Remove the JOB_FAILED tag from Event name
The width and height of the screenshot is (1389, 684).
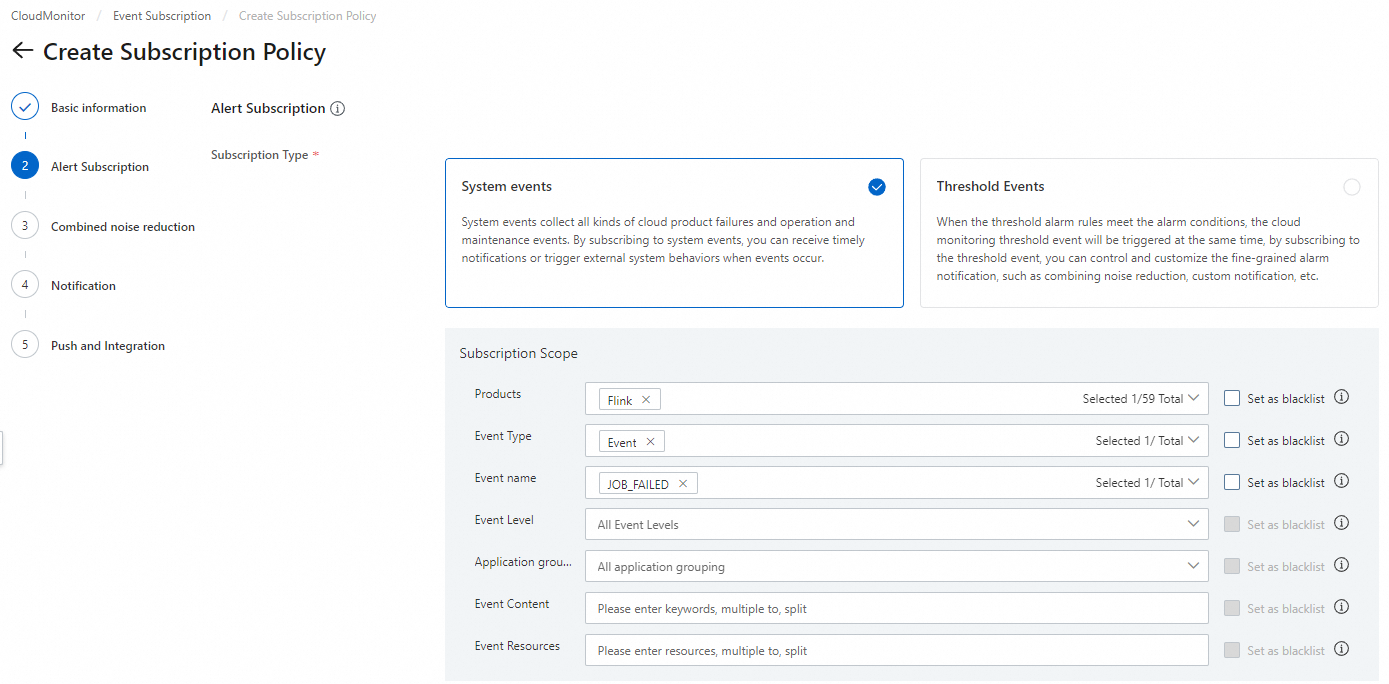pos(683,484)
